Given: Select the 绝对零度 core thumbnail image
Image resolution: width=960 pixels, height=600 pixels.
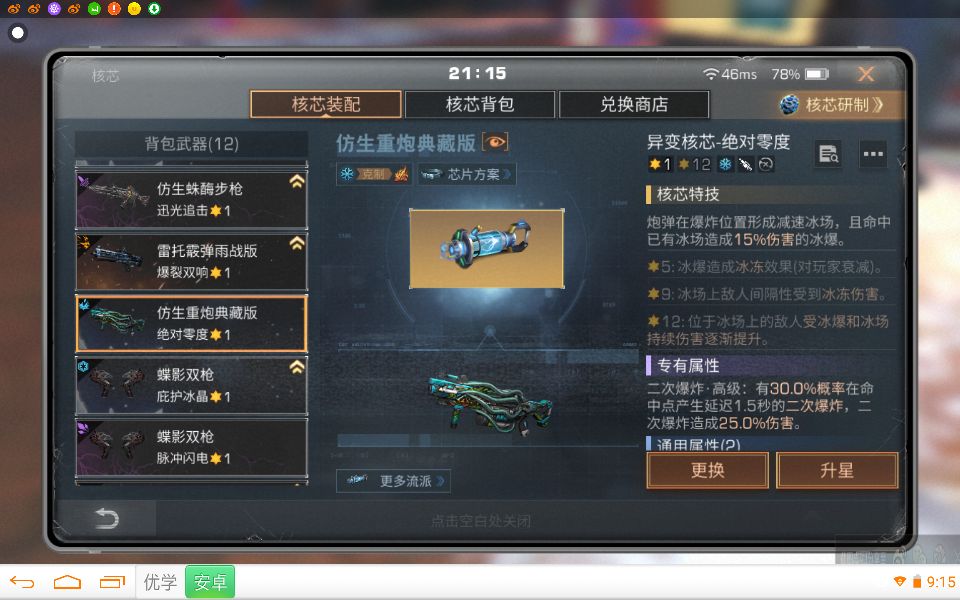Looking at the screenshot, I should tap(487, 249).
